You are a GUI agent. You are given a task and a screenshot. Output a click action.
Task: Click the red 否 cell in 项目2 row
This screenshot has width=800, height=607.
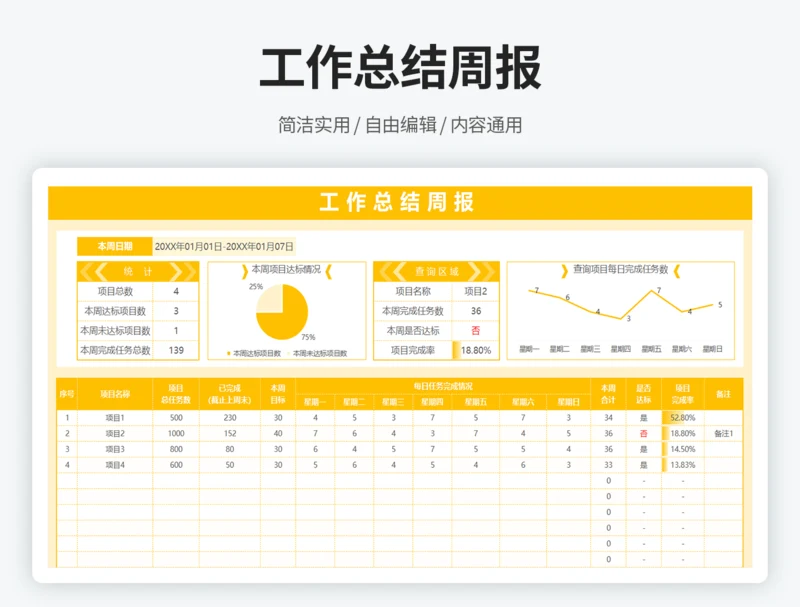click(x=643, y=434)
